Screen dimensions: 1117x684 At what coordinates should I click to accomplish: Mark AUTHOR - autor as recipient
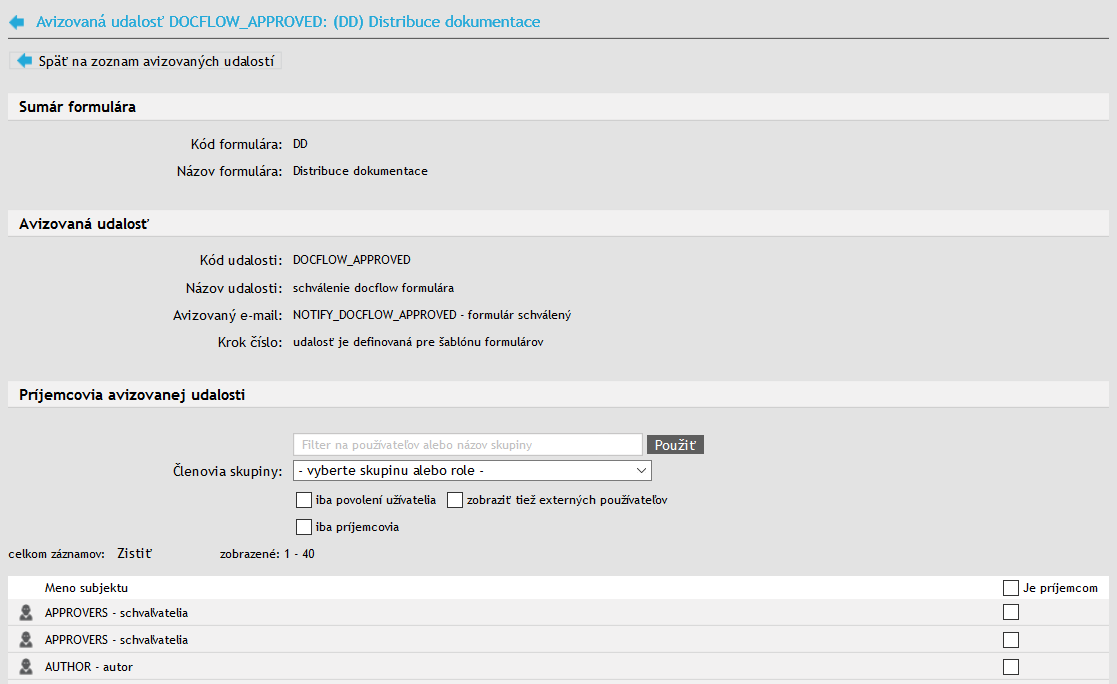[x=1011, y=667]
